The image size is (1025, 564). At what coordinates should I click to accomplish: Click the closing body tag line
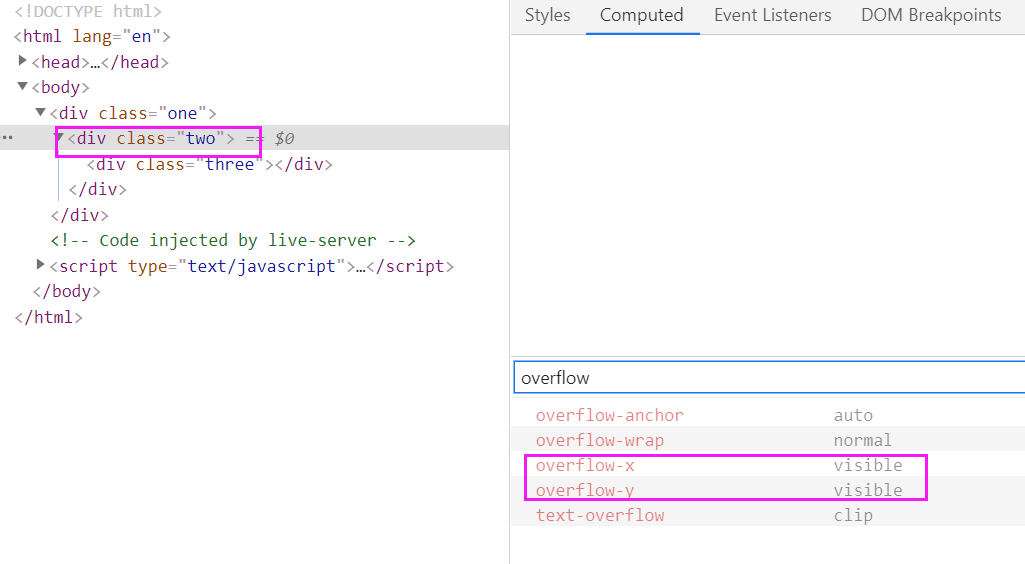pos(67,291)
